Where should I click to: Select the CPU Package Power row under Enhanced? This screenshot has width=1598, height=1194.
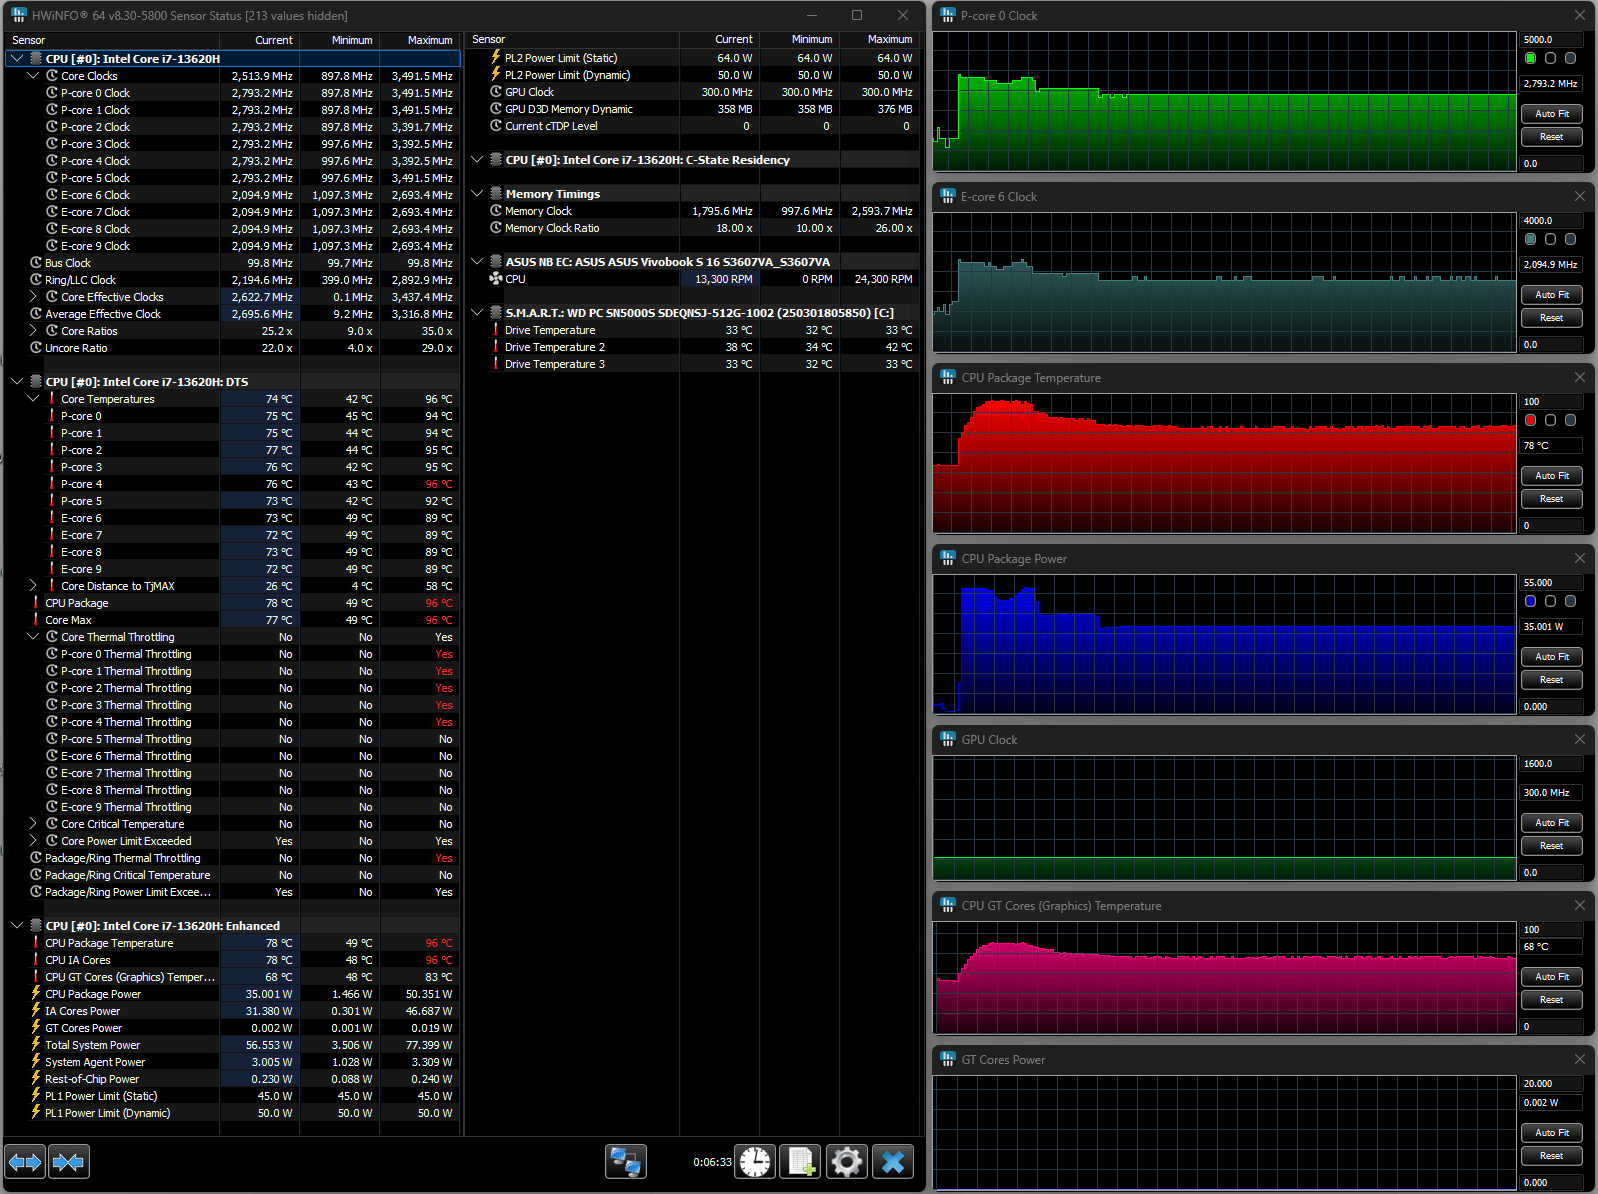click(93, 994)
